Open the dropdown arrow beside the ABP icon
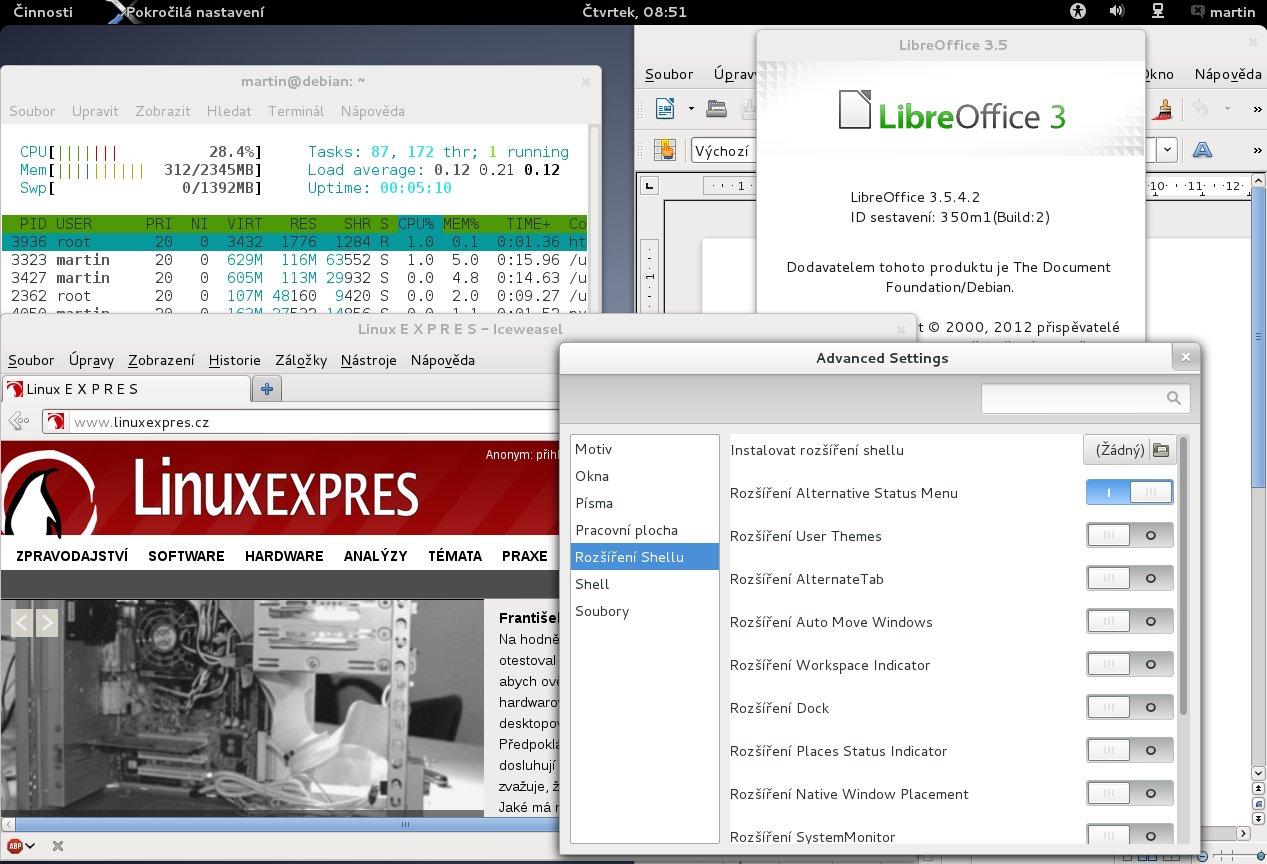The height and width of the screenshot is (864, 1267). click(x=32, y=847)
